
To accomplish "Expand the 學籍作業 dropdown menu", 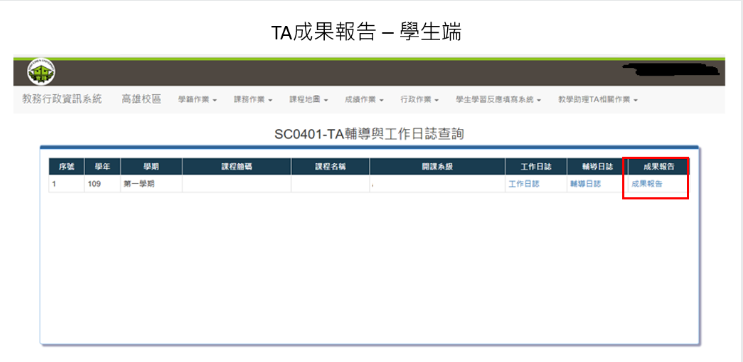I will (198, 100).
